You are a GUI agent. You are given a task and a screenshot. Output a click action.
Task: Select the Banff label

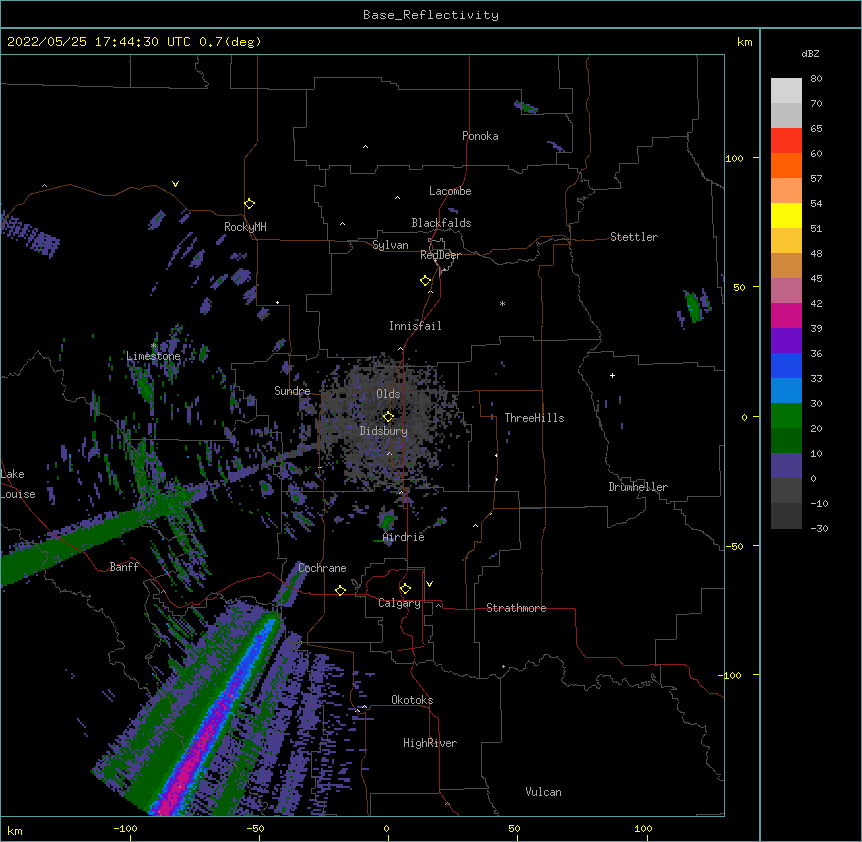coord(124,567)
